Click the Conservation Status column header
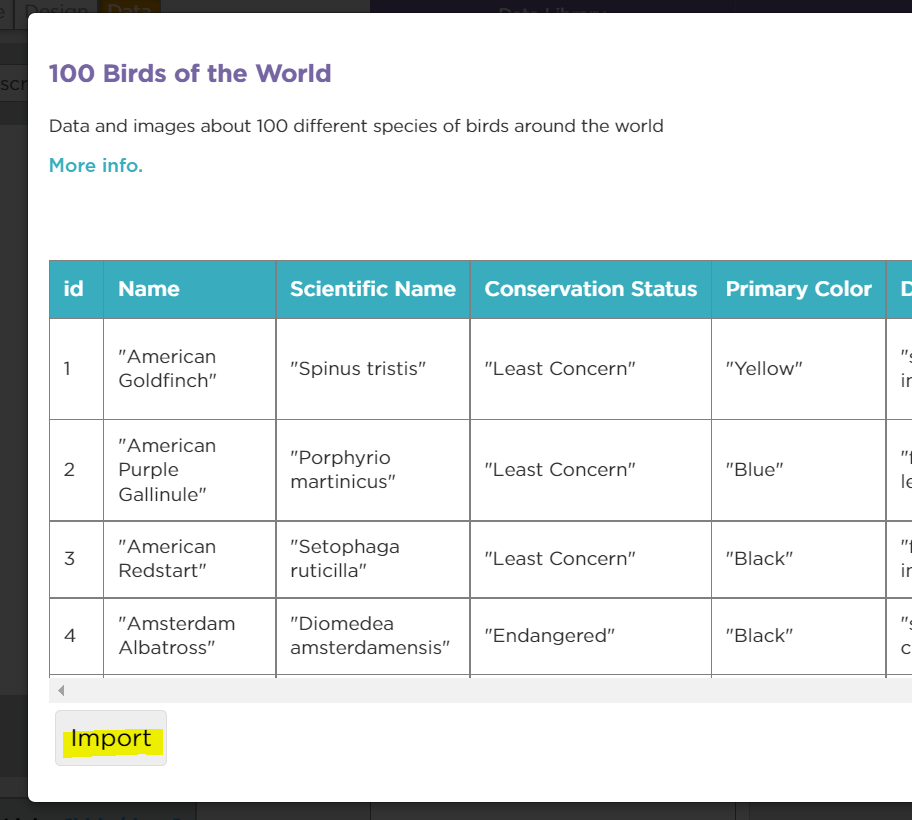Screen dimensions: 912x820 [590, 289]
